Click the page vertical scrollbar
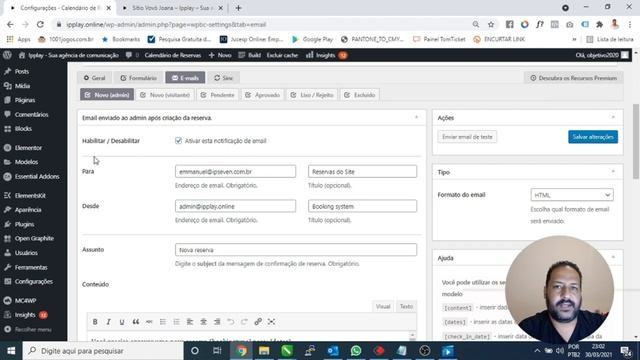 (636, 142)
